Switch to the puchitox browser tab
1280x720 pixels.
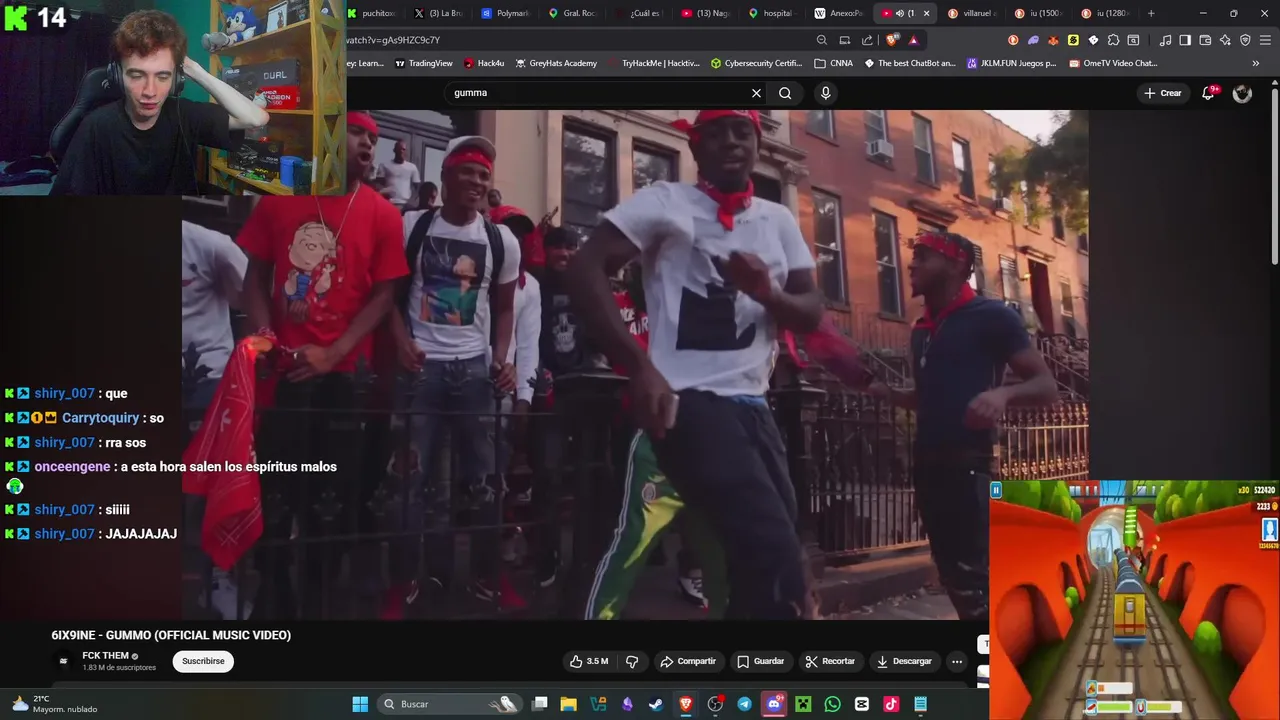click(371, 13)
